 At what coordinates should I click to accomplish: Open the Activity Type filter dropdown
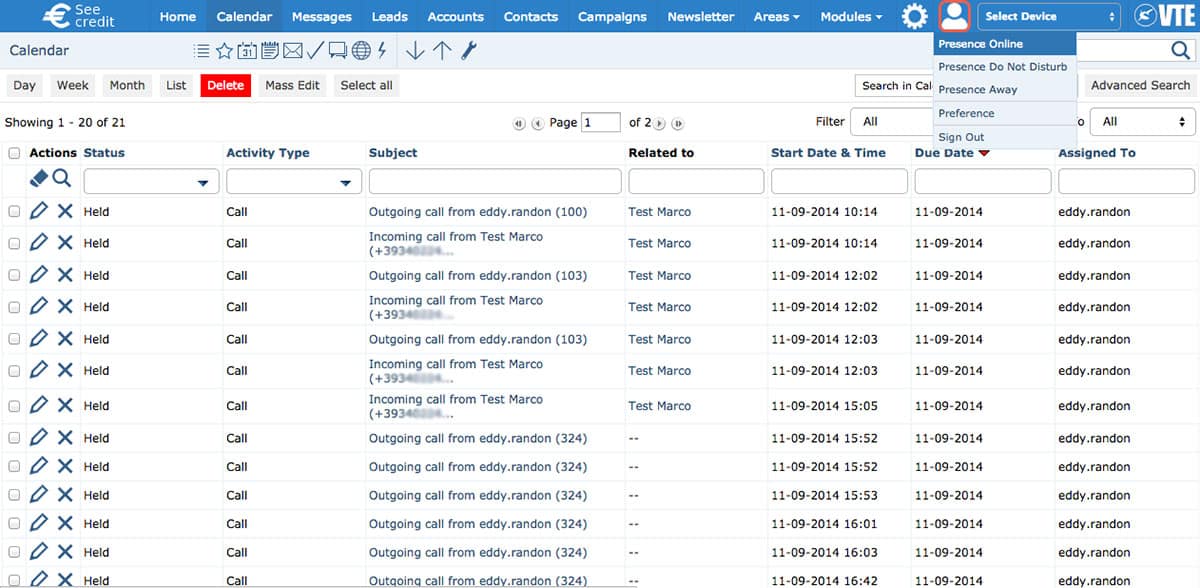(x=294, y=181)
